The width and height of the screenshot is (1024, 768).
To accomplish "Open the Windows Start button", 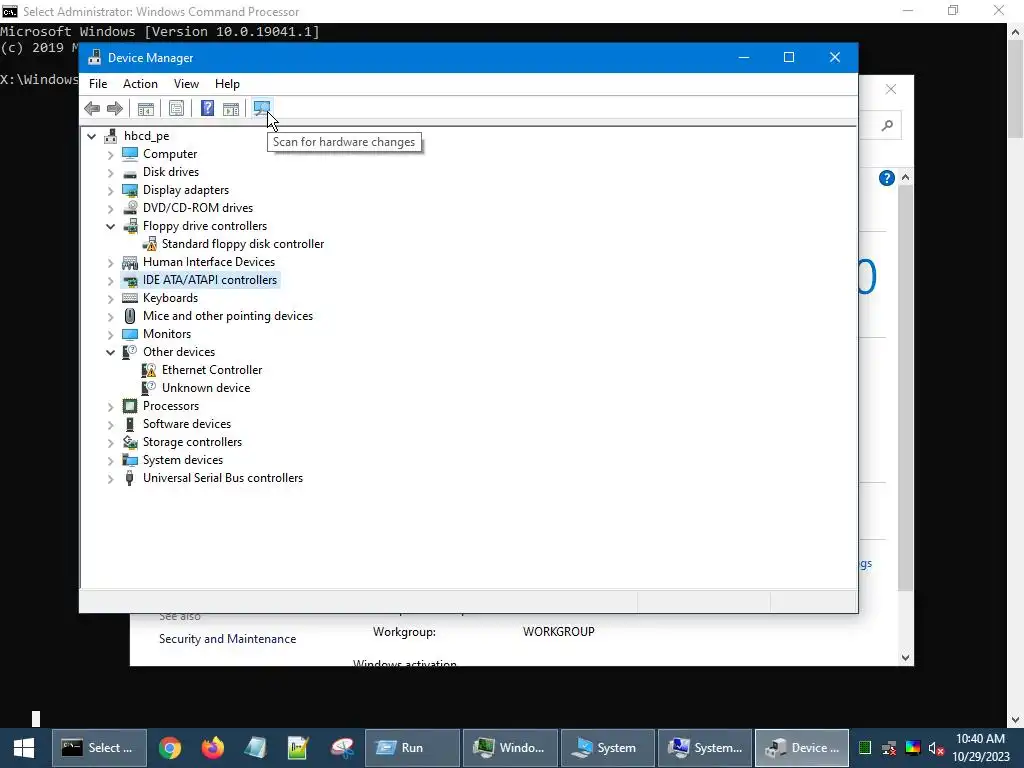I will pyautogui.click(x=24, y=748).
